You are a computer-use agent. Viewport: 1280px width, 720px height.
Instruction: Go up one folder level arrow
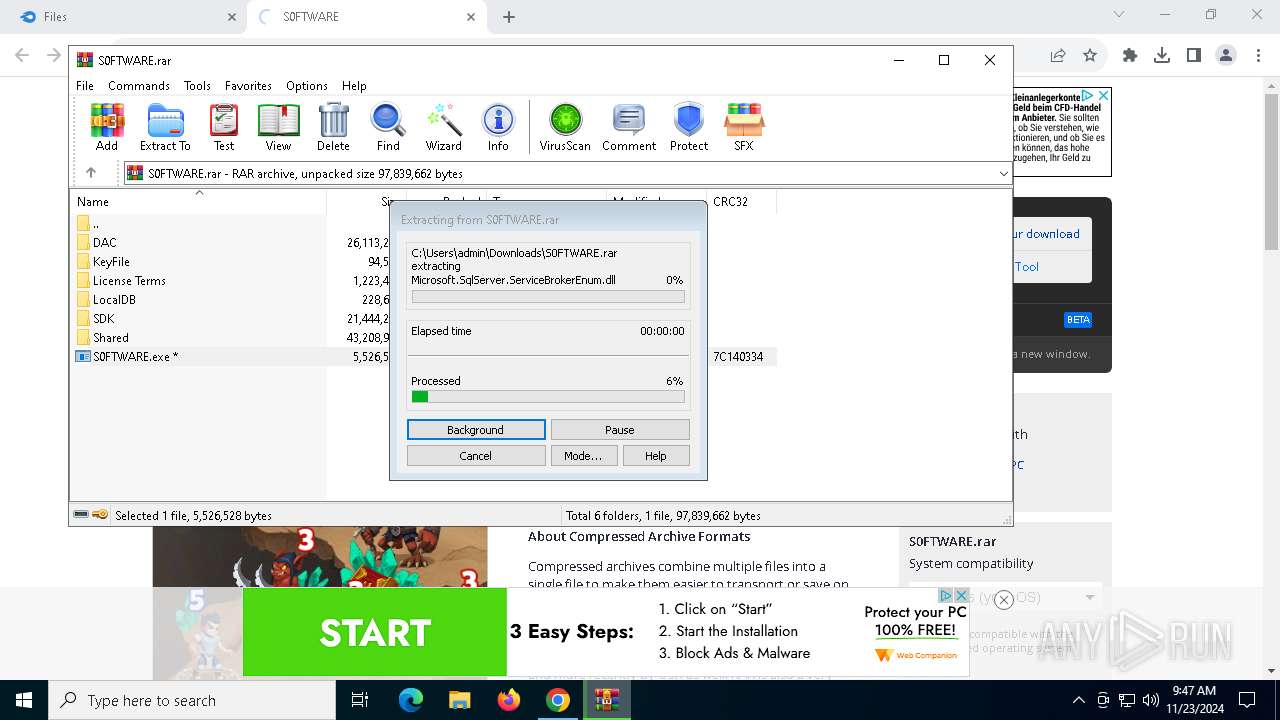(91, 173)
